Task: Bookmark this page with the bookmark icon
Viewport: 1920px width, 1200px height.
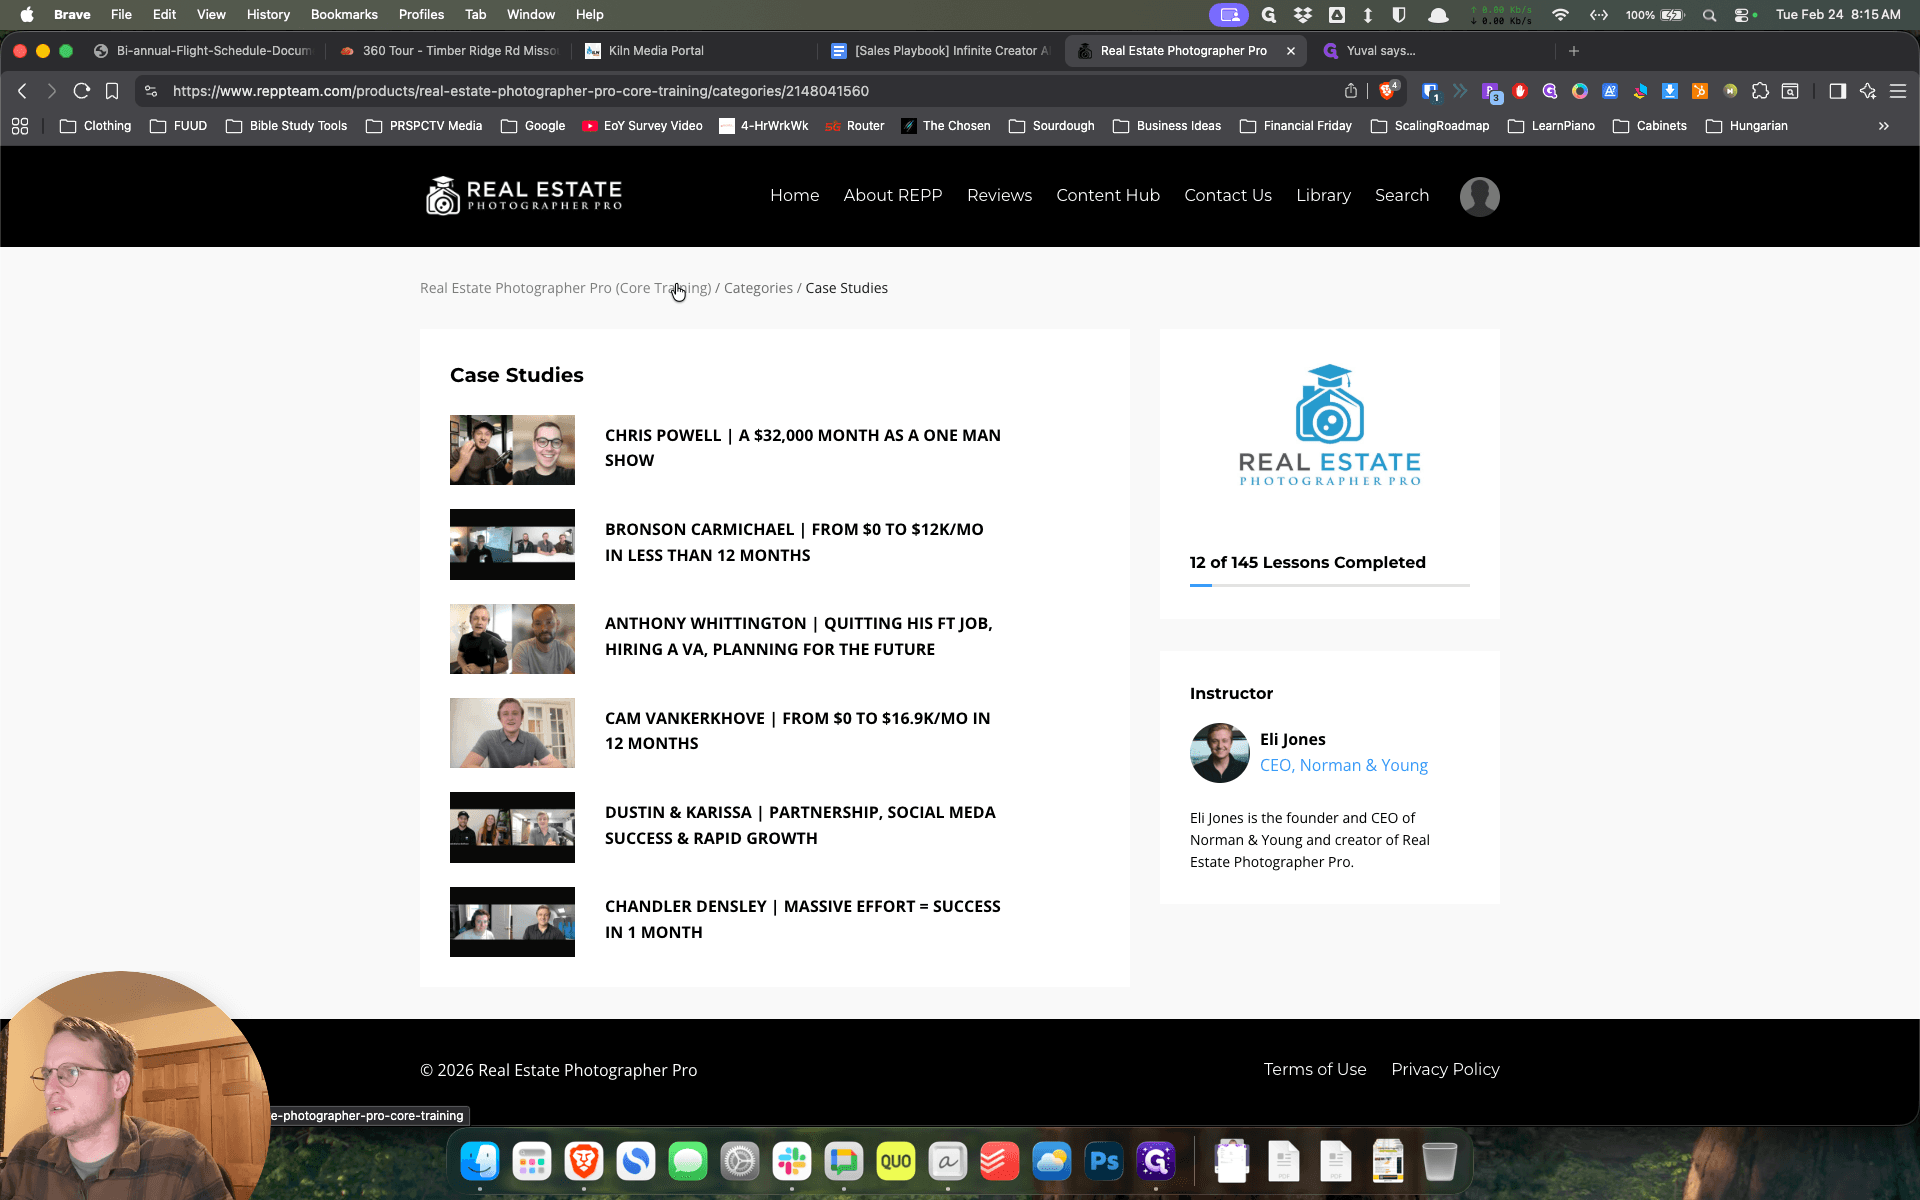Action: click(112, 91)
